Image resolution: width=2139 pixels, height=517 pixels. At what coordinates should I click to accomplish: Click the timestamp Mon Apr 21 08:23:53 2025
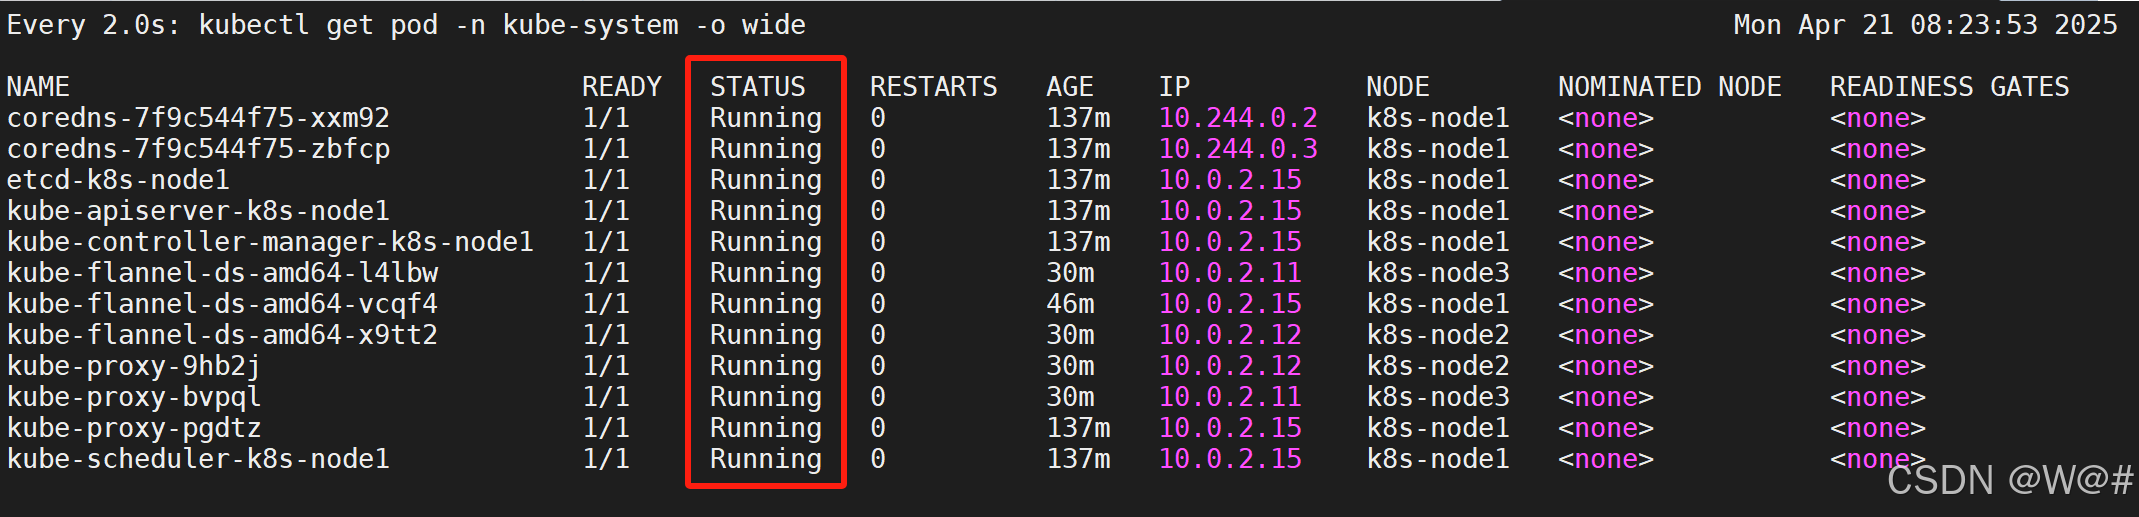click(1925, 25)
